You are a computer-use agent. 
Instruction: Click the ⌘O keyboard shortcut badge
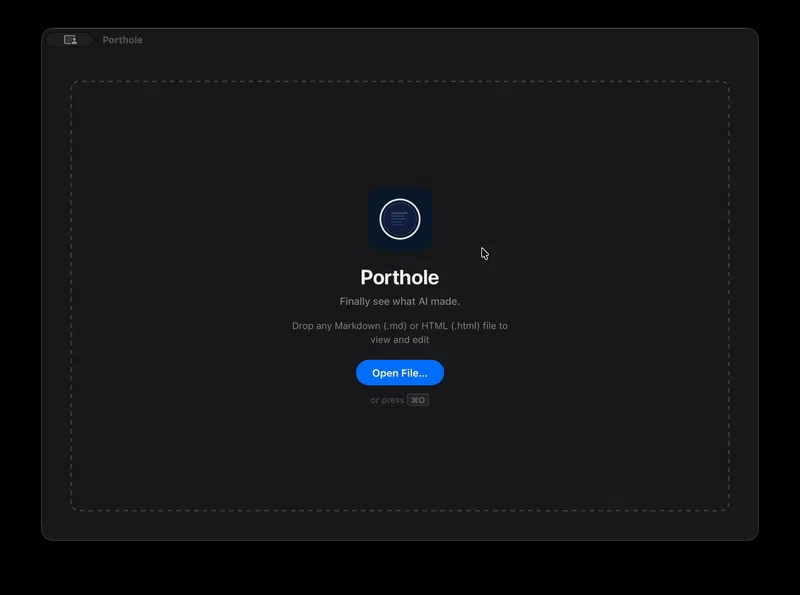click(x=418, y=400)
